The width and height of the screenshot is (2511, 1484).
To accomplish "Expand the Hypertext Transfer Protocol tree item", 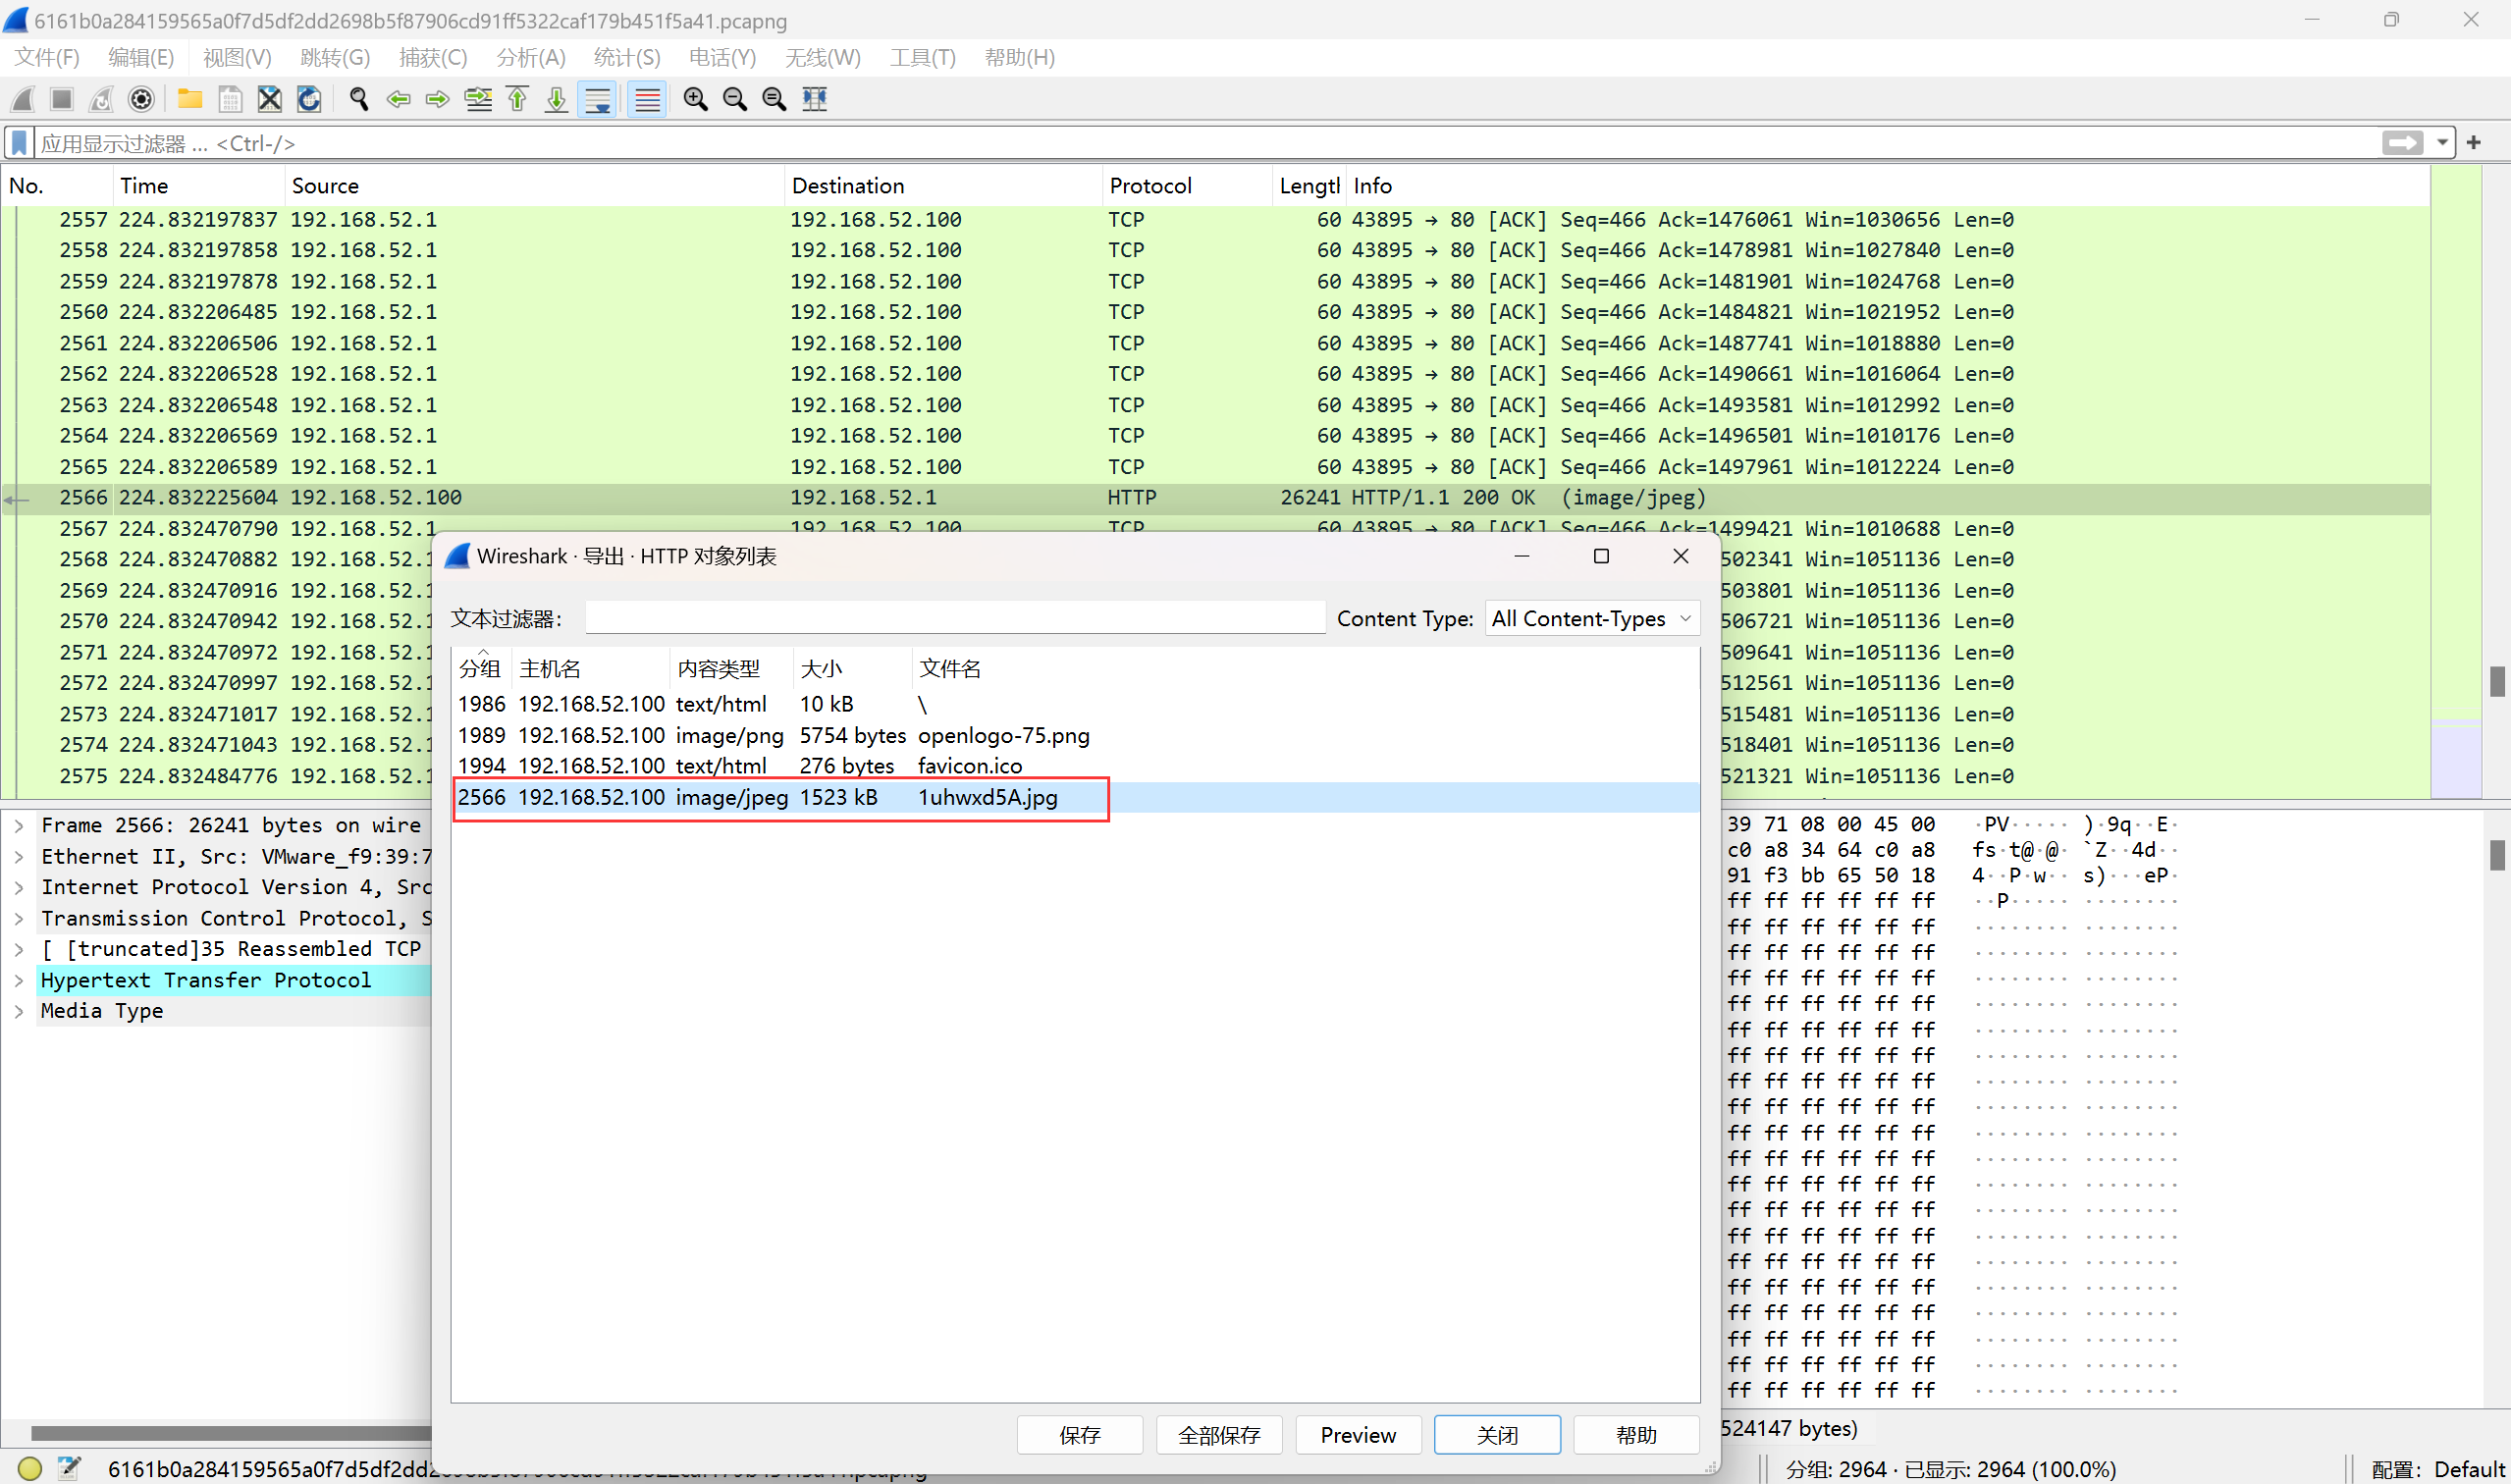I will click(x=19, y=980).
